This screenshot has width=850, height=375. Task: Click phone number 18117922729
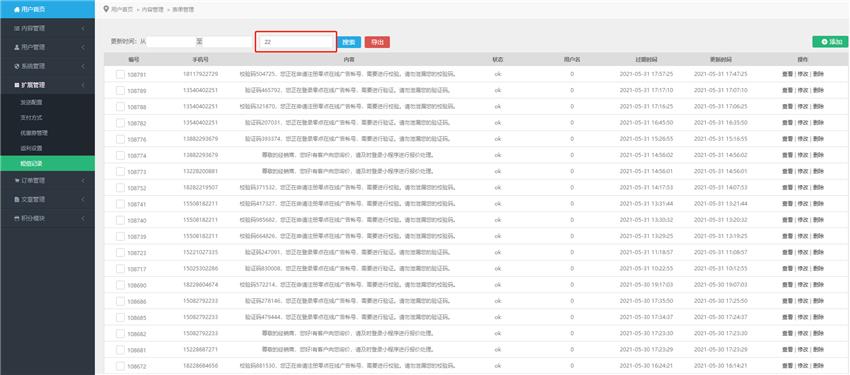coord(201,74)
